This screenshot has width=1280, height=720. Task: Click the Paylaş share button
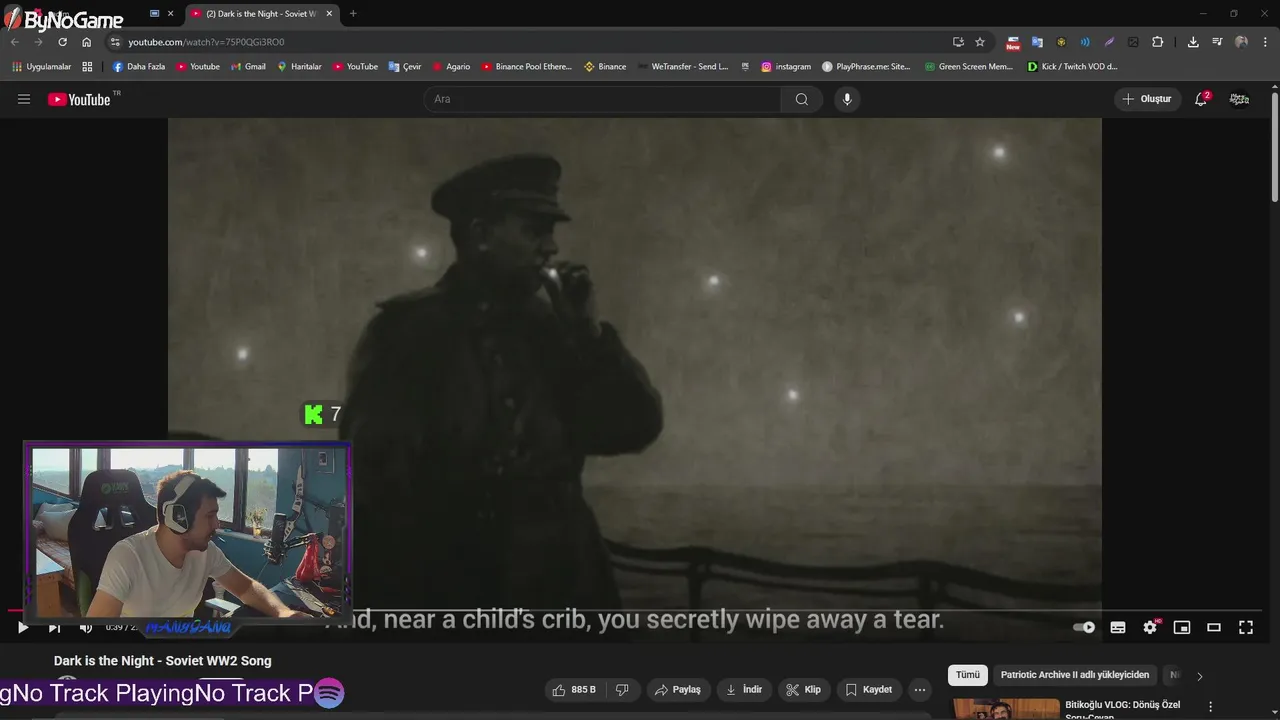(678, 690)
